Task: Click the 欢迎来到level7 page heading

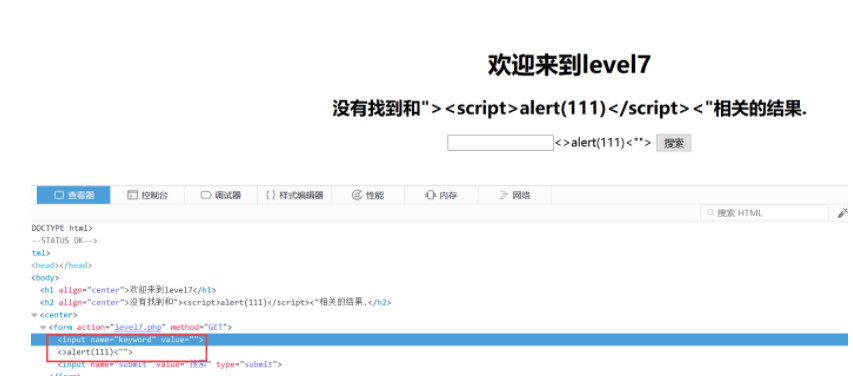Action: point(569,65)
